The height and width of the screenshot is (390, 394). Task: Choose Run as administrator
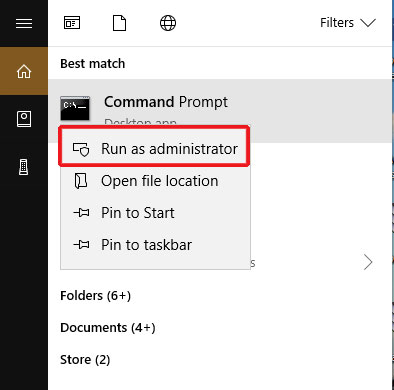coord(154,149)
